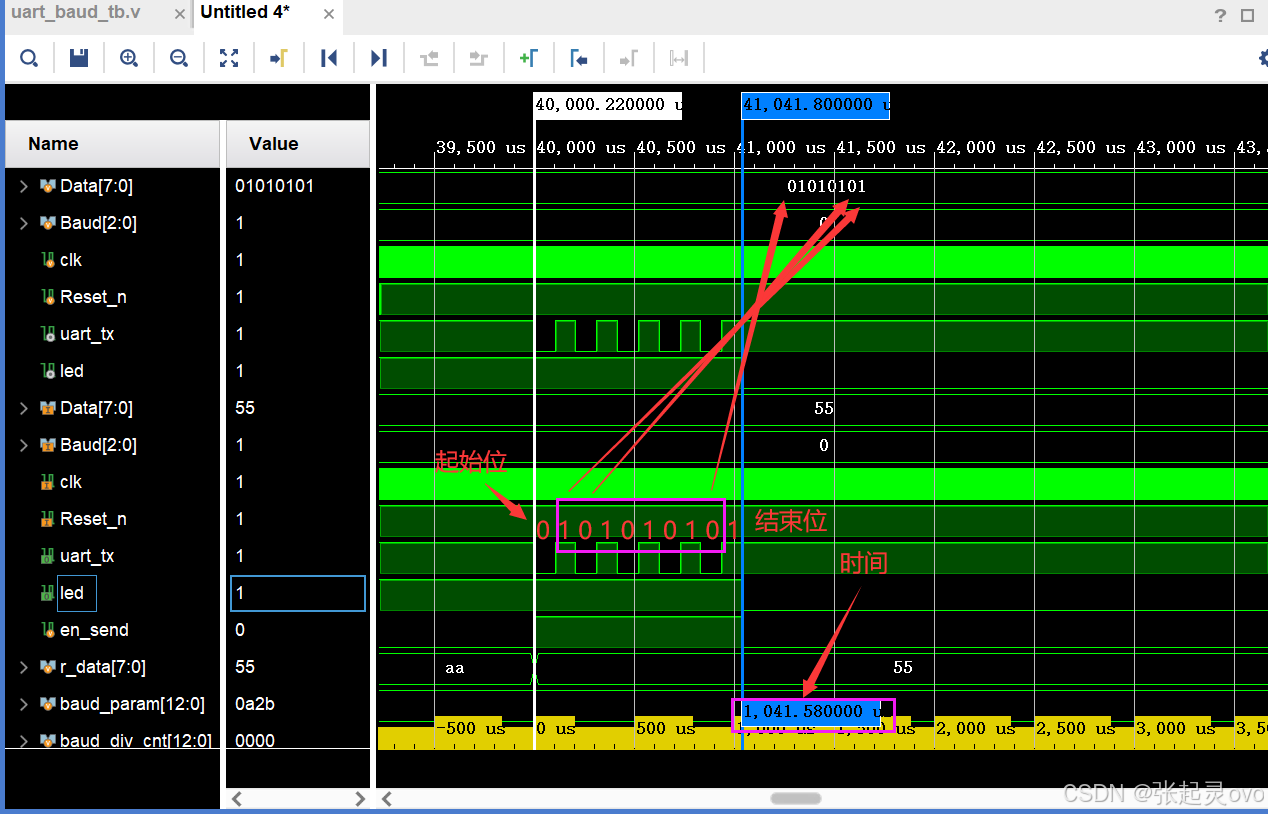Save the waveform configuration
This screenshot has height=815, width=1268.
(79, 58)
